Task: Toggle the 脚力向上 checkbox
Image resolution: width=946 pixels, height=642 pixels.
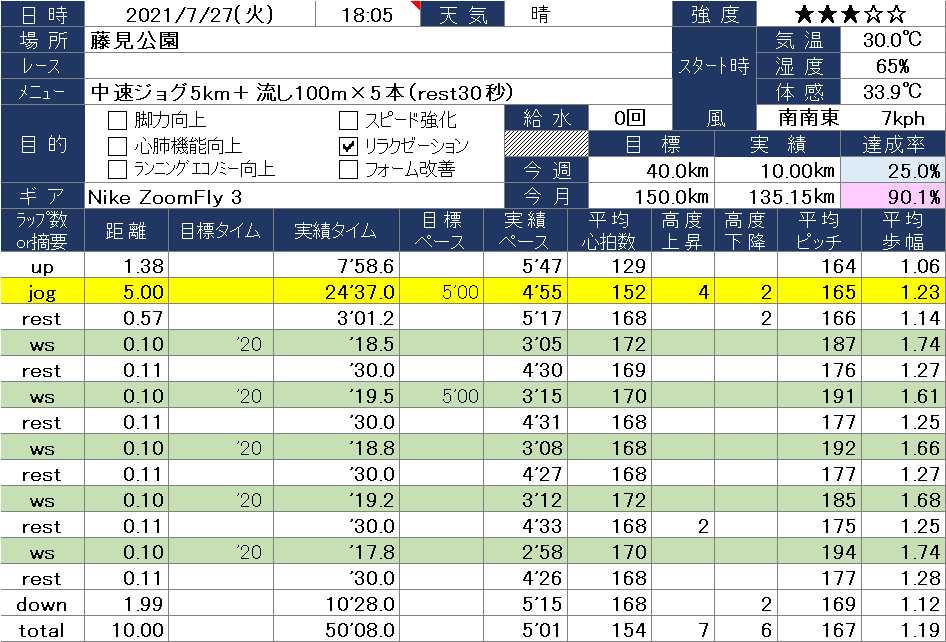Action: (117, 121)
